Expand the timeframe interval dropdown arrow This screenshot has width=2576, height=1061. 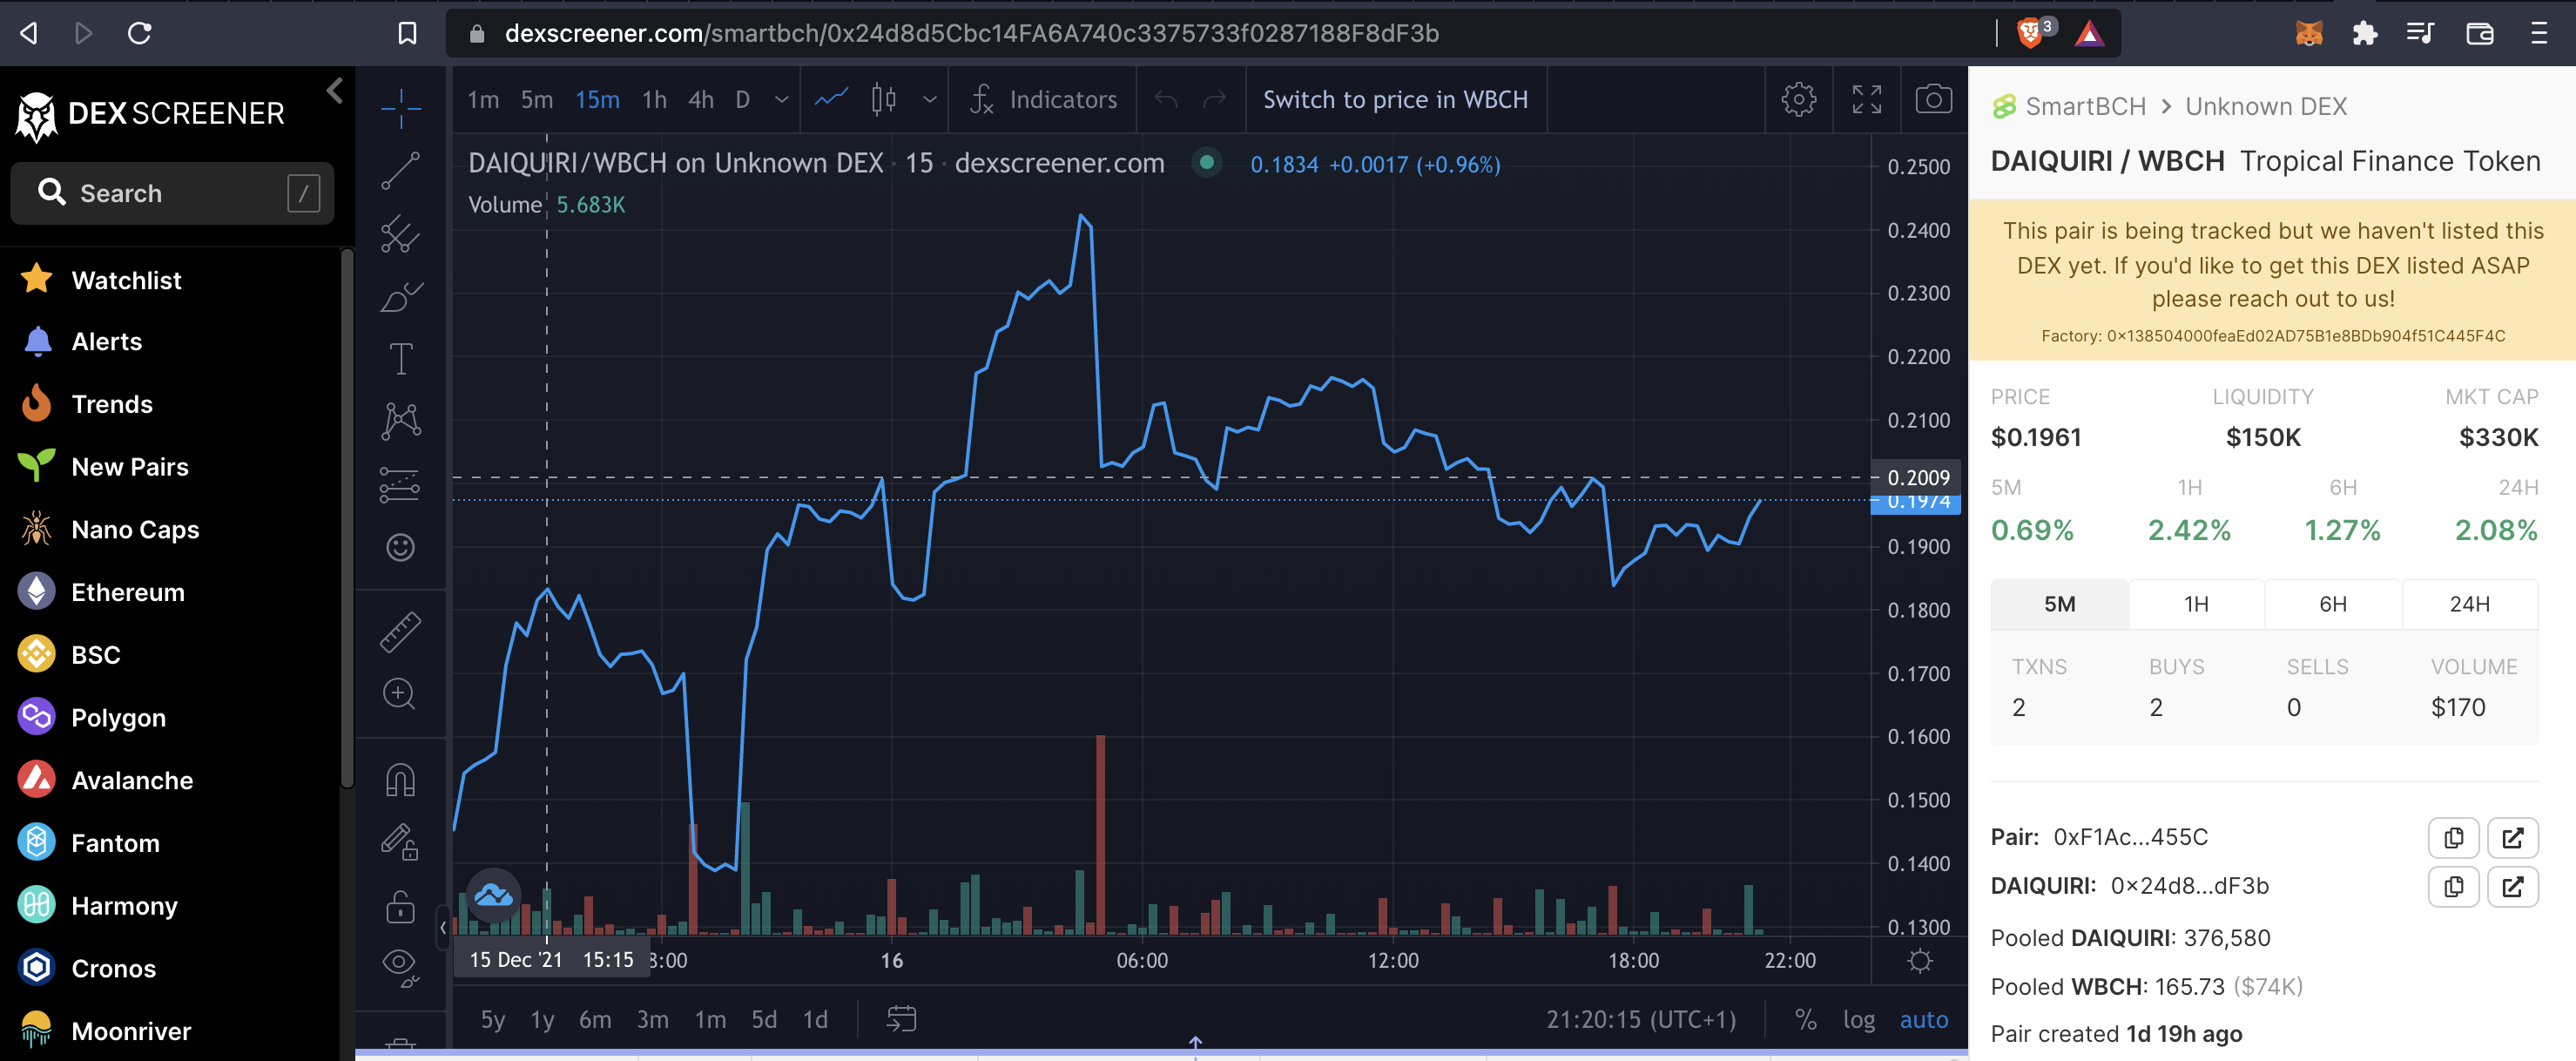click(782, 100)
